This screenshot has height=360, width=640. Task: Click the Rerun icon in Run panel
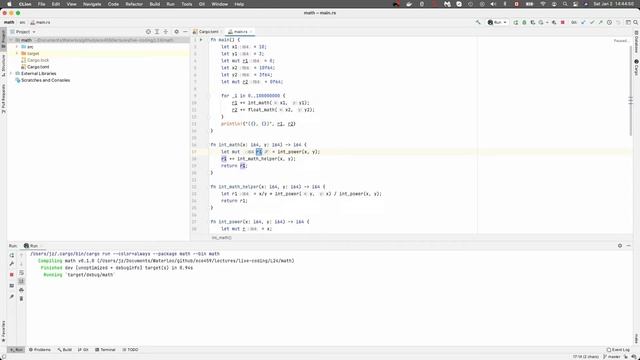coord(11,255)
